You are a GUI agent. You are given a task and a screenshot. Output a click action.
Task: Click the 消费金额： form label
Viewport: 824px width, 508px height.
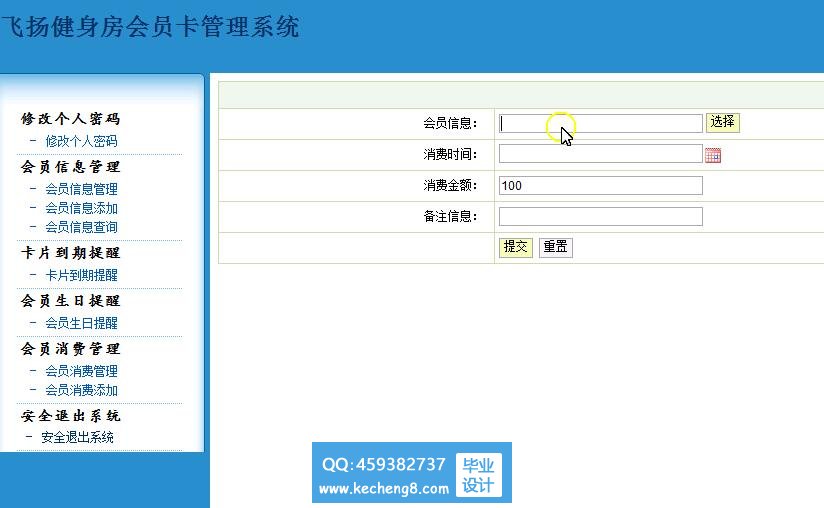(450, 185)
